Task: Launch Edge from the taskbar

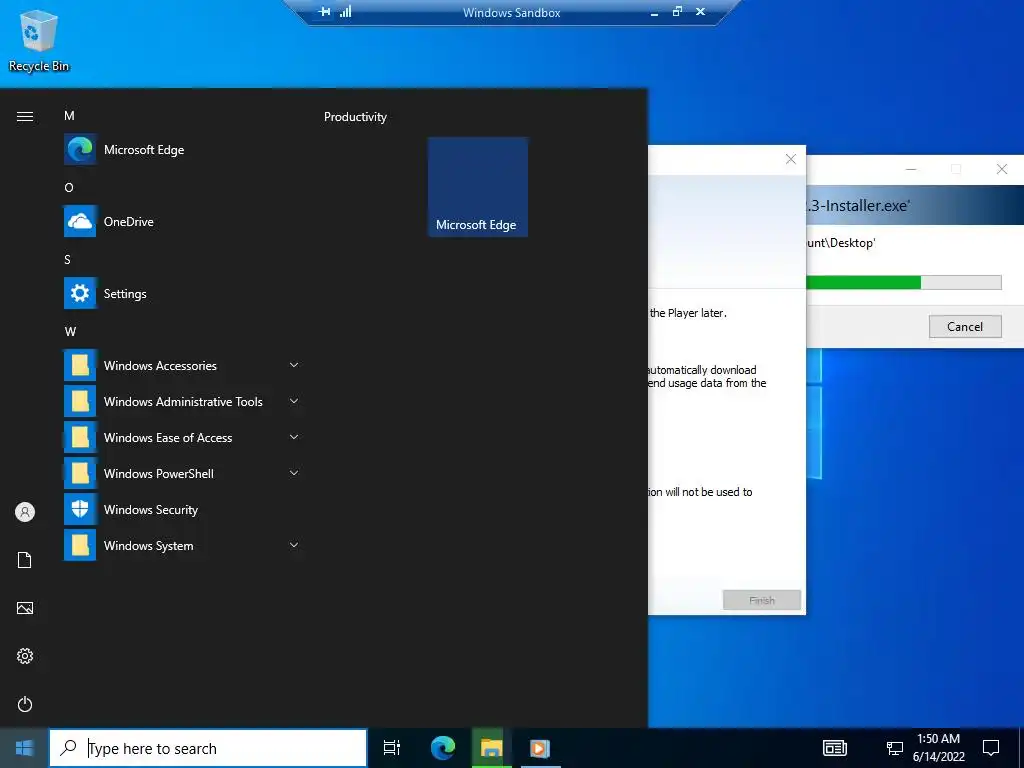Action: 443,748
